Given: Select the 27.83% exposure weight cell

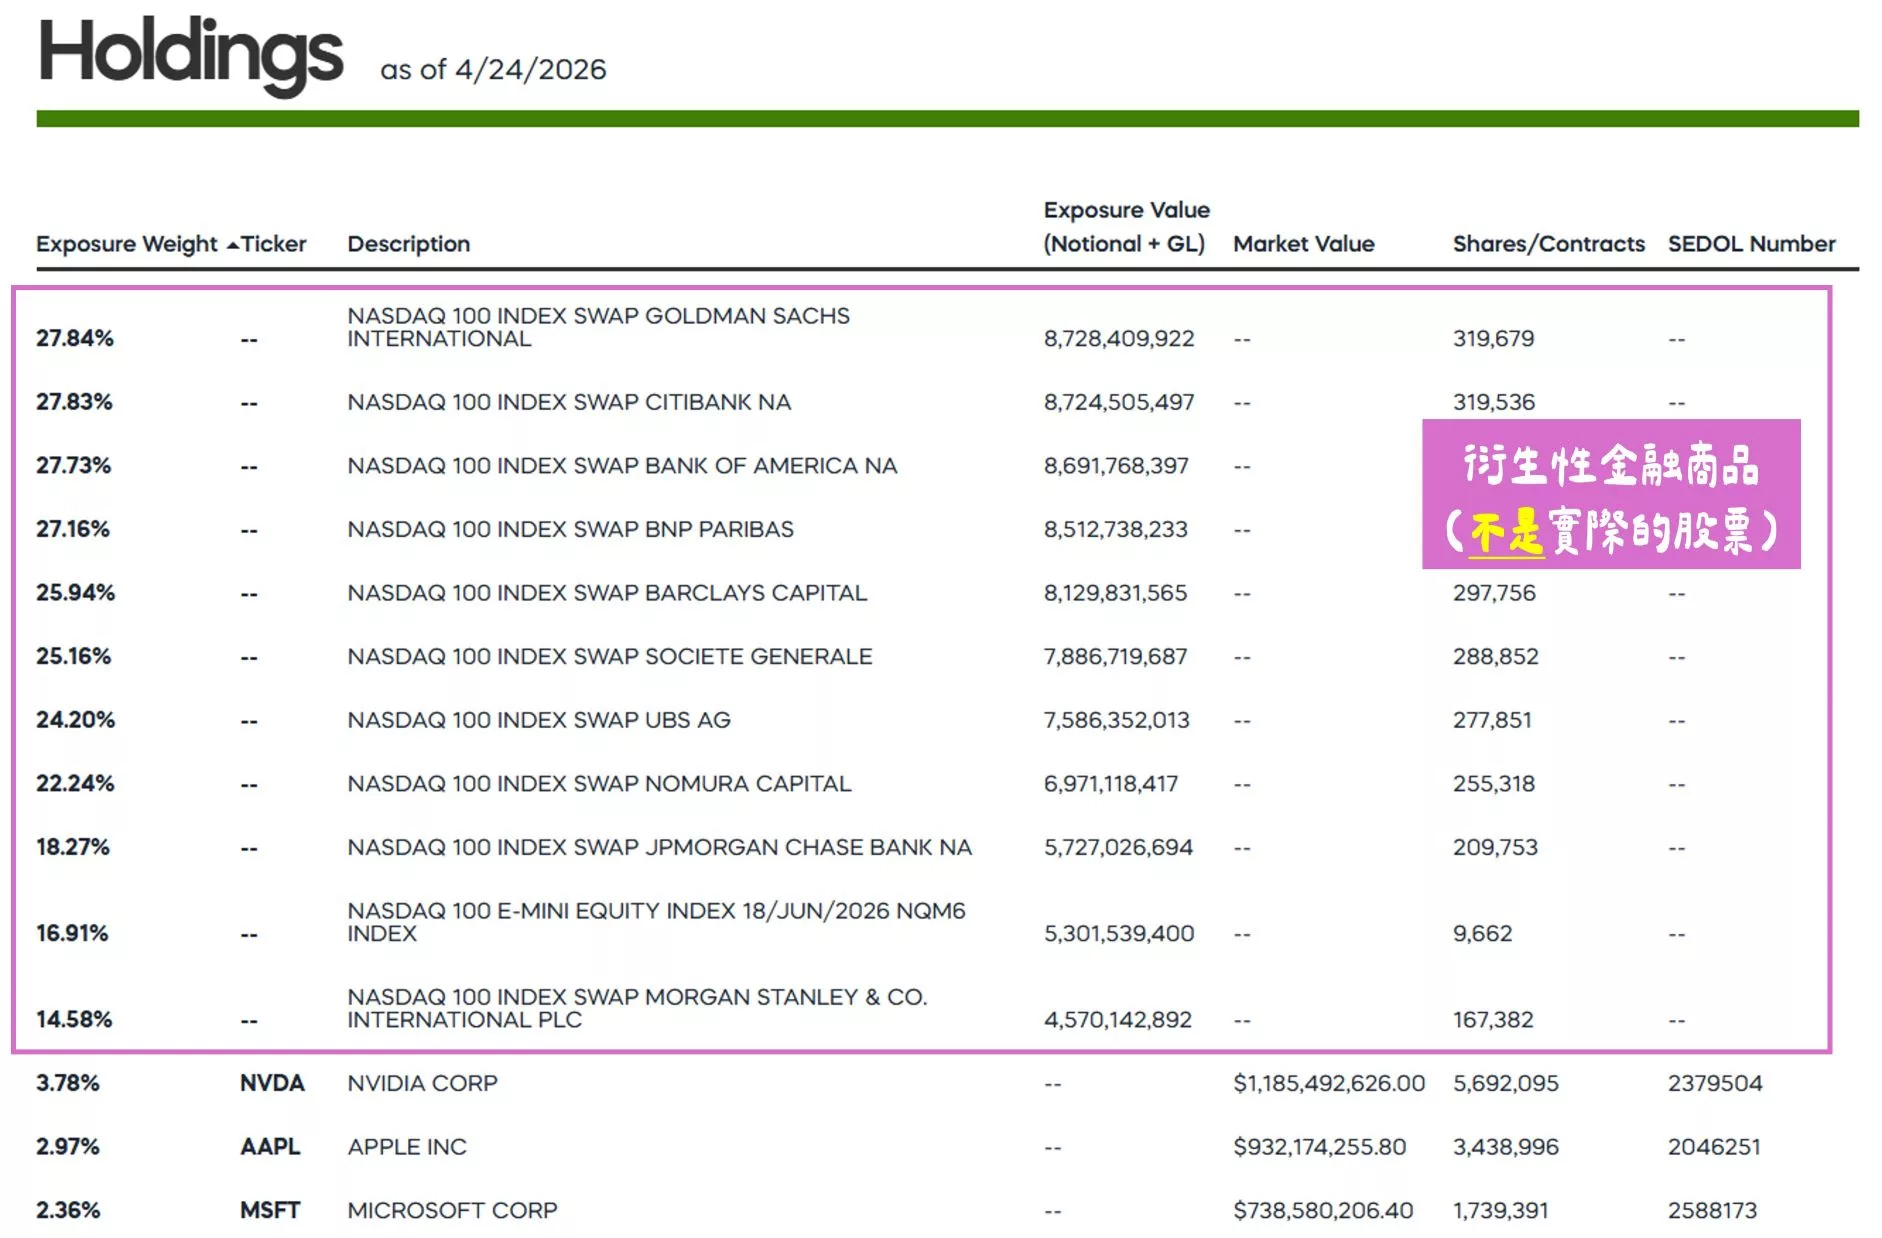Looking at the screenshot, I should 74,402.
